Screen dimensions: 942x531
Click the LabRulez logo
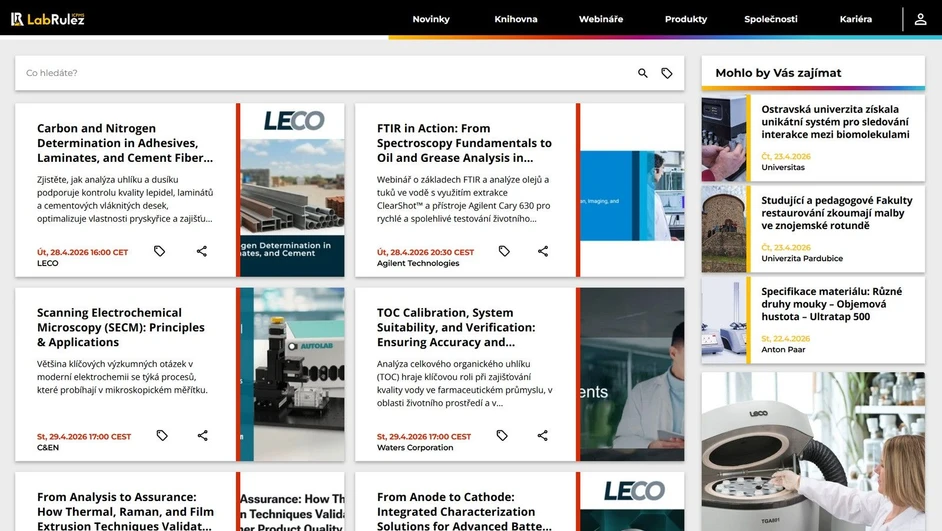coord(48,19)
